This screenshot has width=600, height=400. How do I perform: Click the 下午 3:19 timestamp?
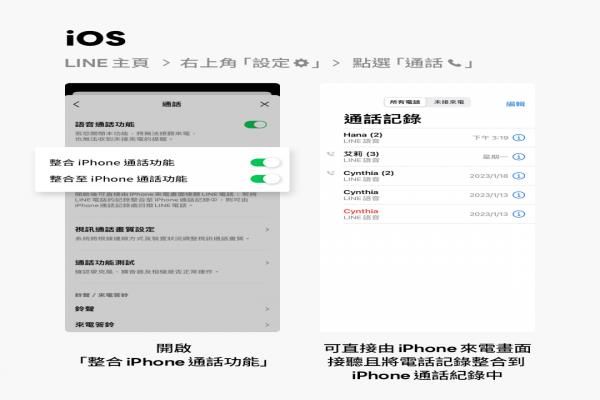coord(491,137)
